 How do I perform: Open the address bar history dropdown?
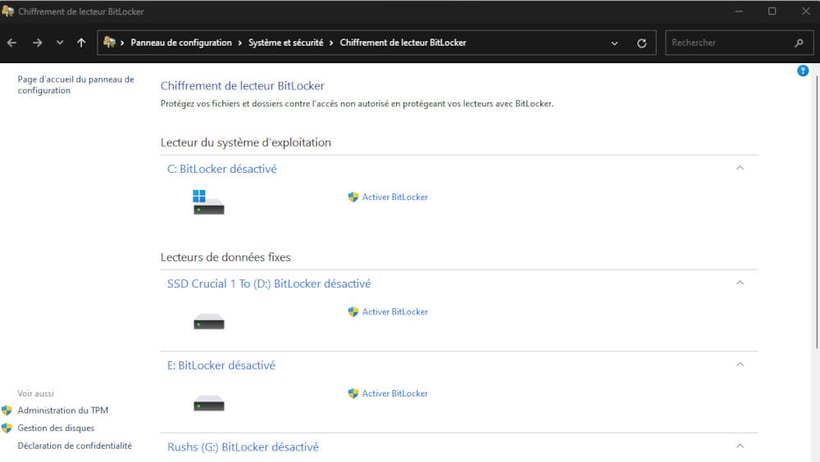click(614, 43)
